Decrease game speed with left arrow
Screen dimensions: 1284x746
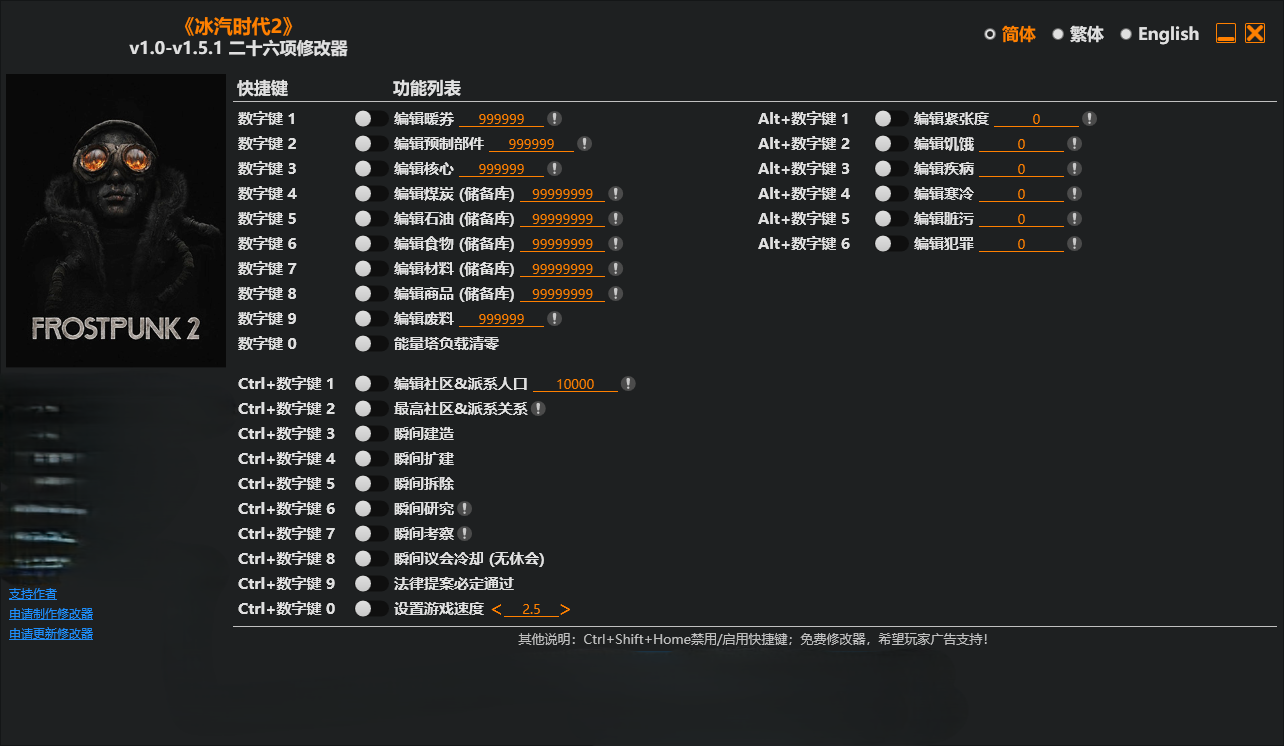pyautogui.click(x=497, y=610)
